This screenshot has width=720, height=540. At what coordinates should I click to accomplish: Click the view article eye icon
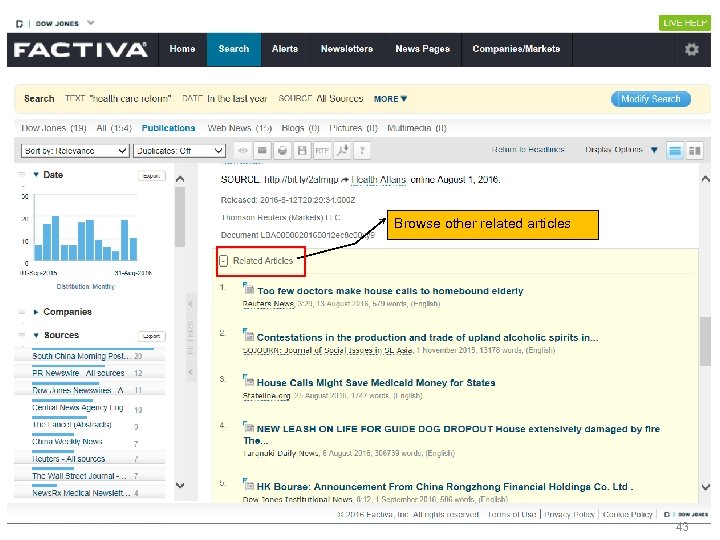click(243, 151)
